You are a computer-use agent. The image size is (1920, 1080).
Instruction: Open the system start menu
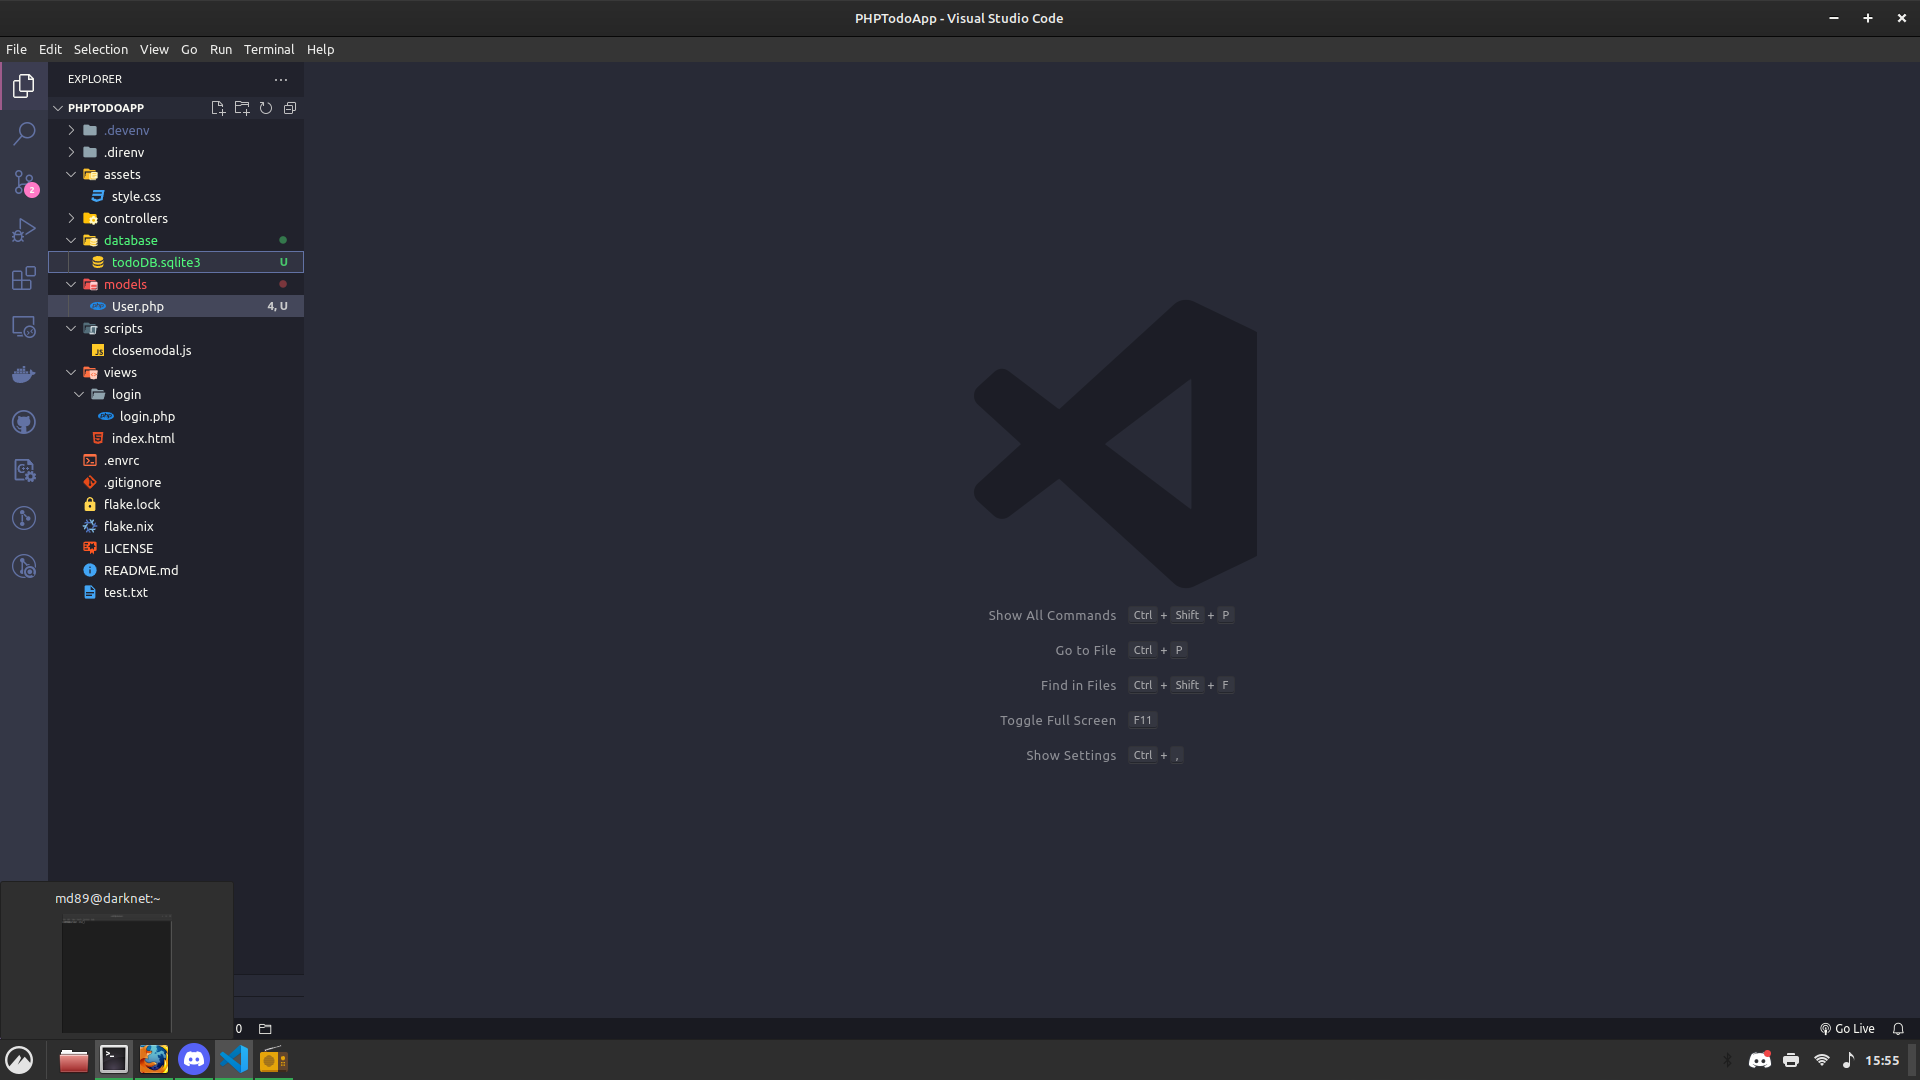tap(20, 1059)
